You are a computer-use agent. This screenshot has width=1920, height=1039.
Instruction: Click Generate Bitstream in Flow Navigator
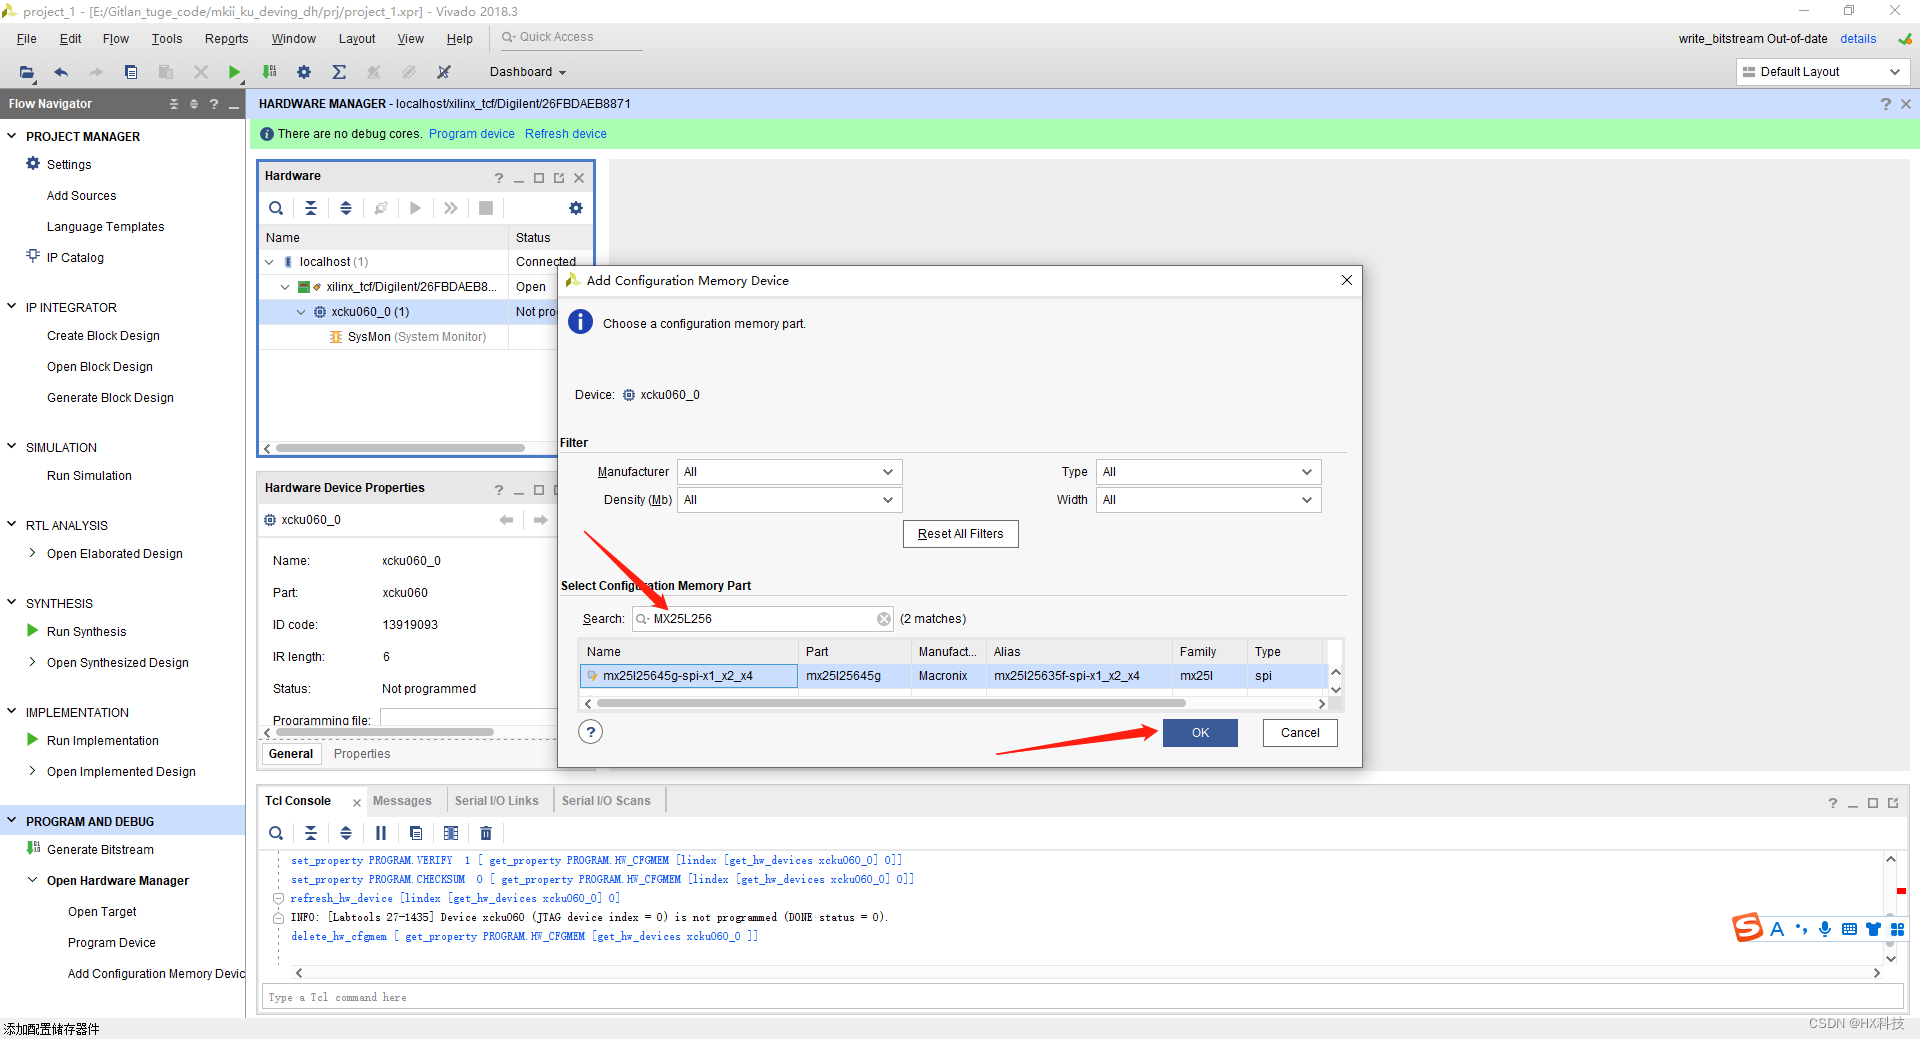(100, 850)
